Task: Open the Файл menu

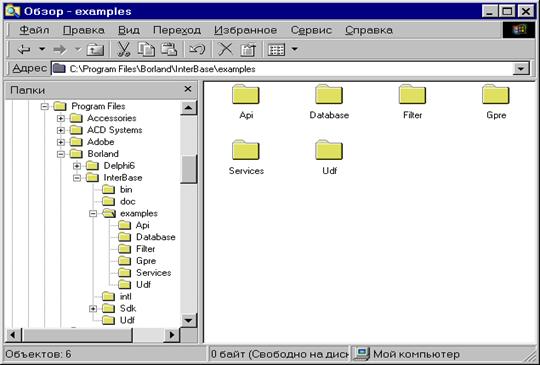Action: click(x=34, y=30)
